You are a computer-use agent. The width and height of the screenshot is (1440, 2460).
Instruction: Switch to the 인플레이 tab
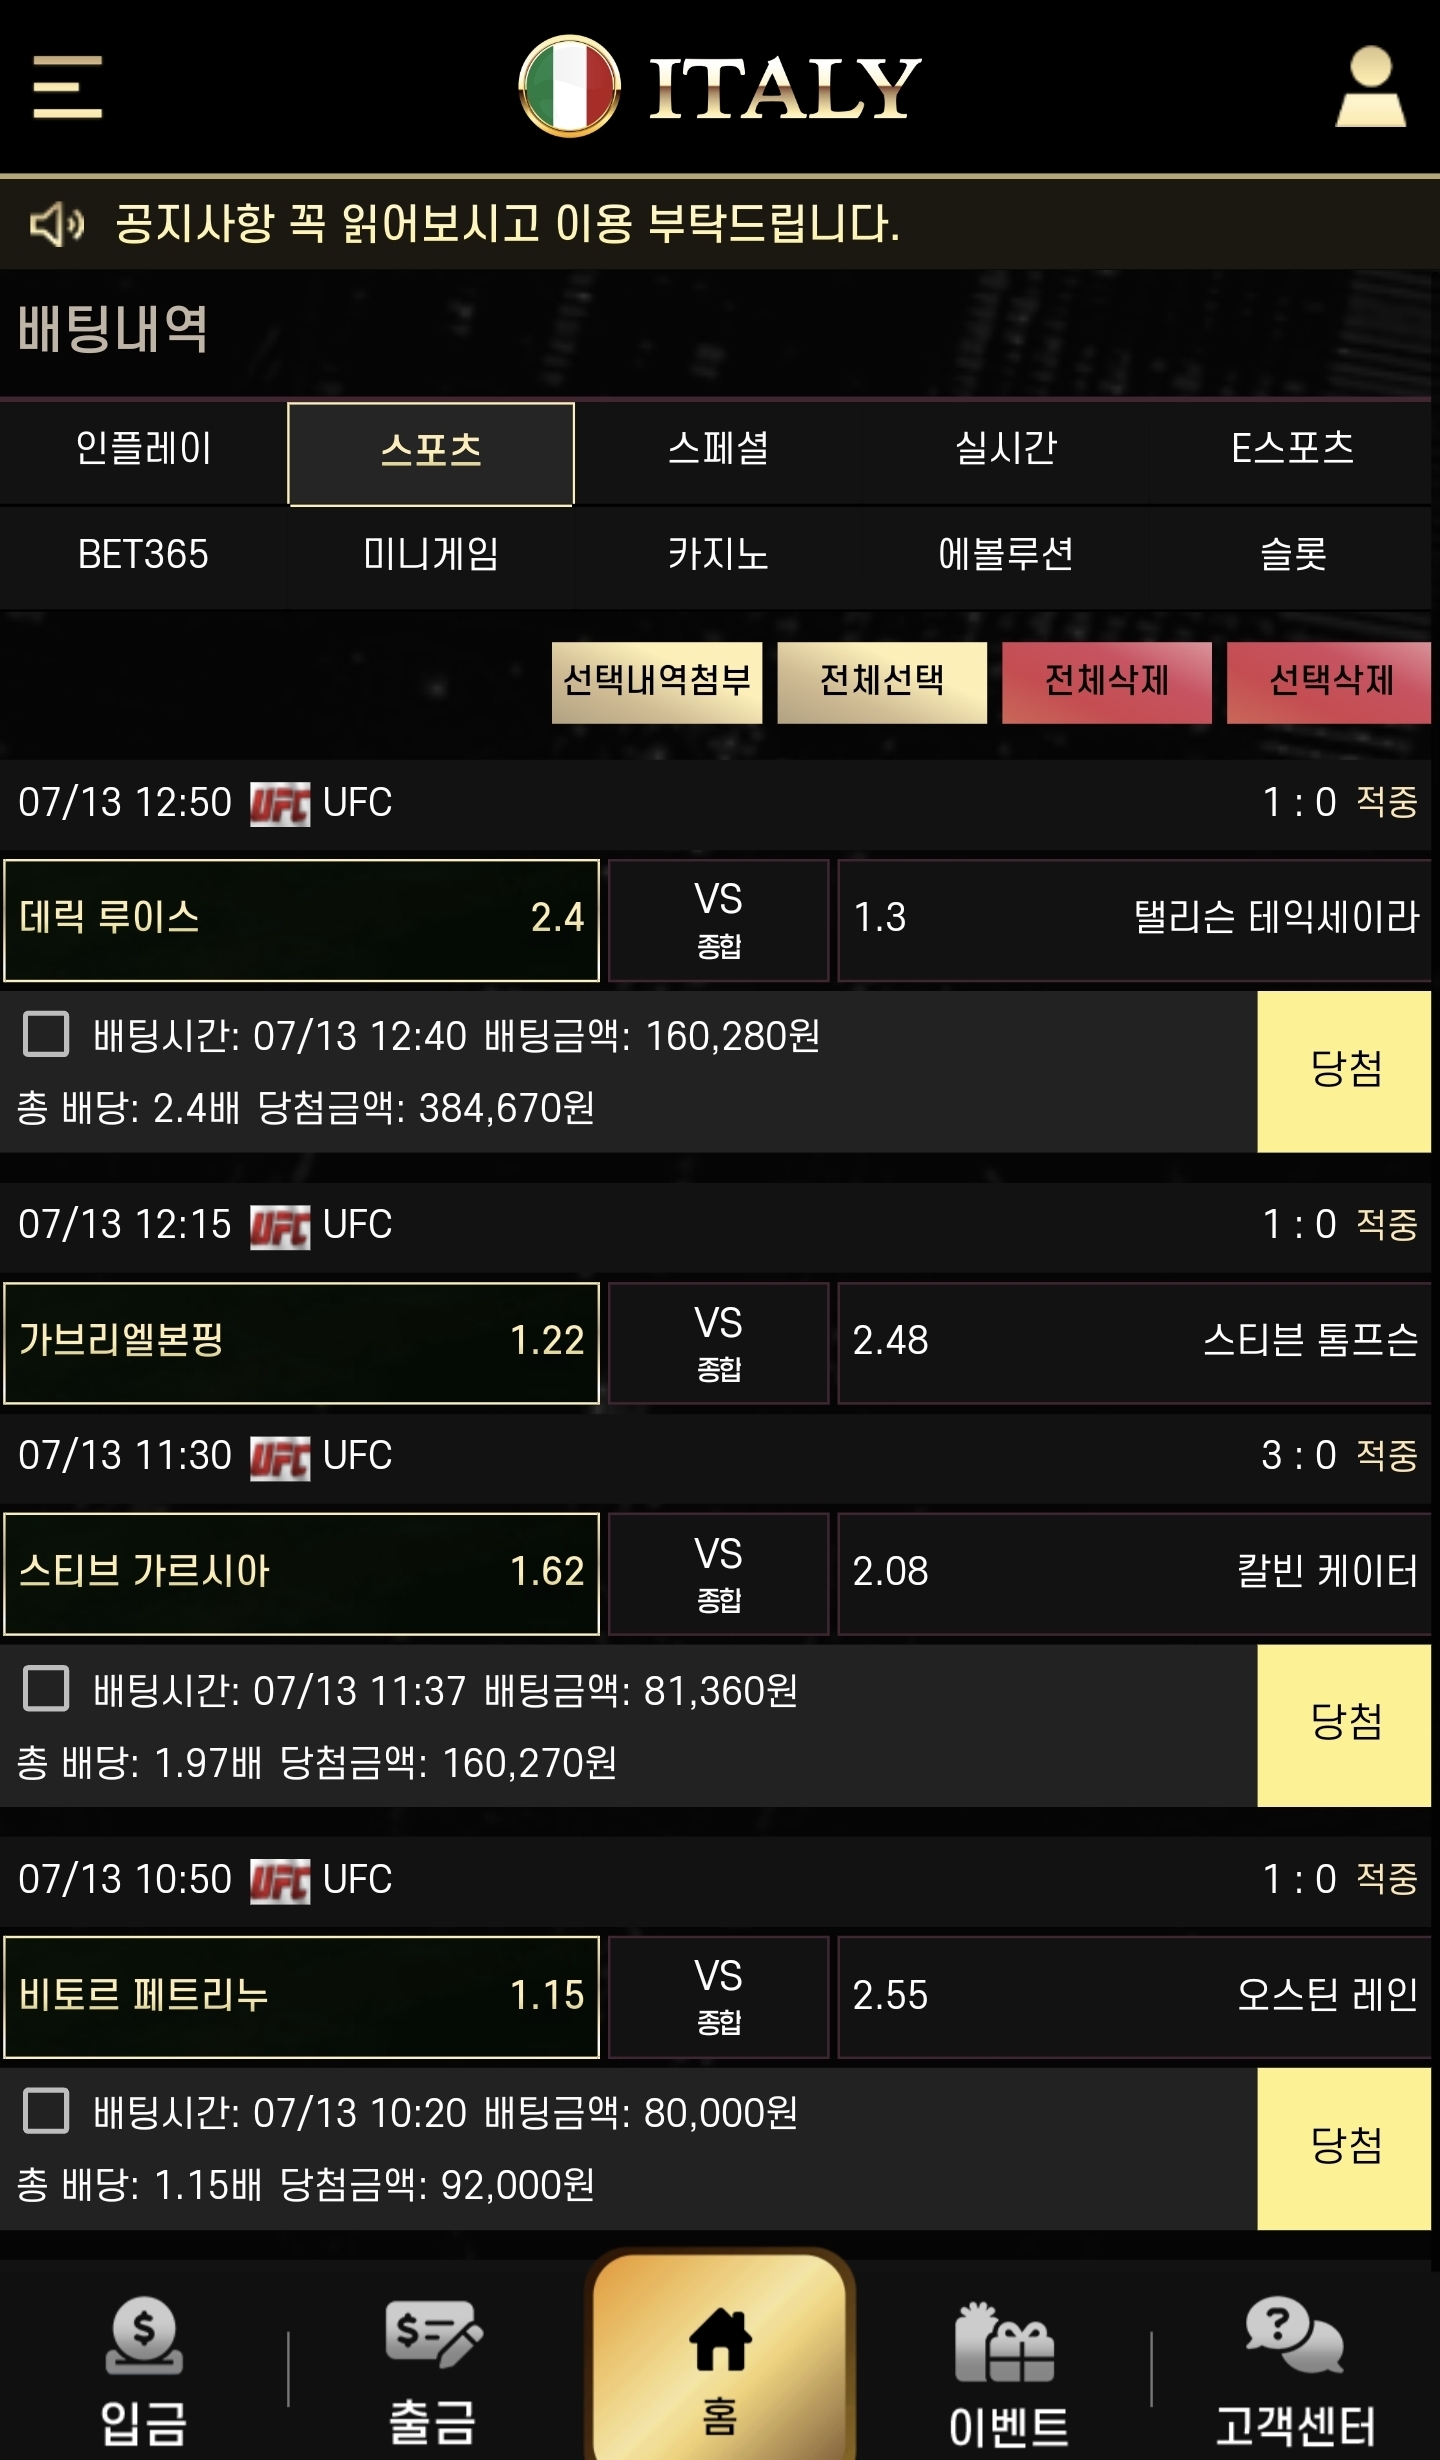(x=144, y=449)
